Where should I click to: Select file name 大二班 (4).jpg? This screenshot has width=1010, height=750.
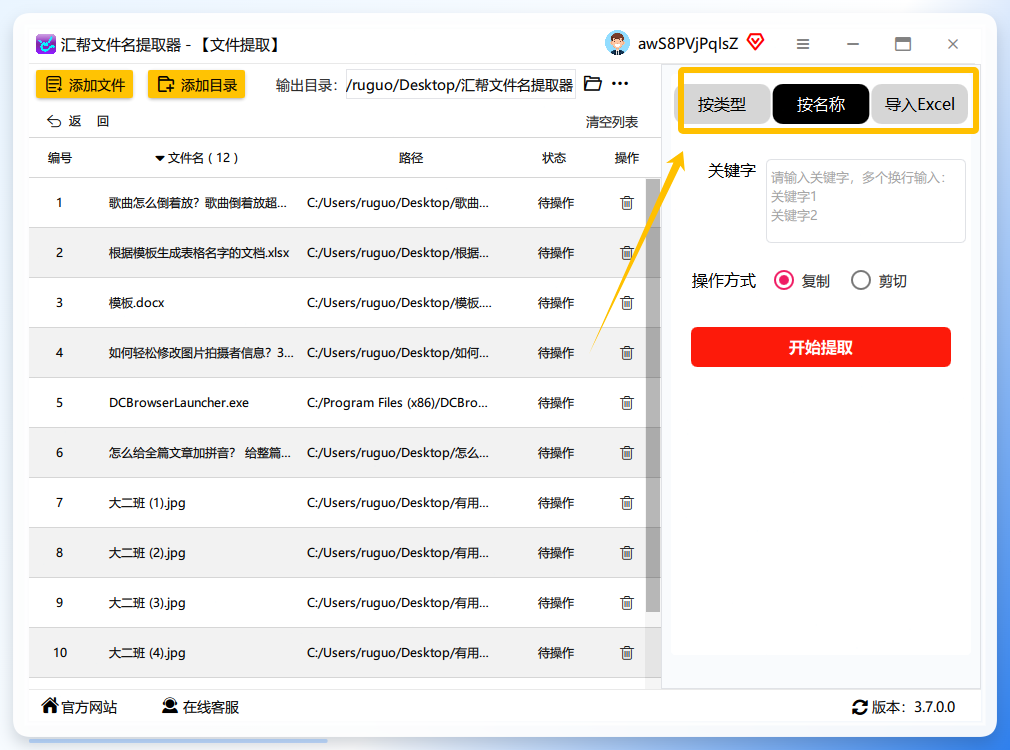coord(147,653)
